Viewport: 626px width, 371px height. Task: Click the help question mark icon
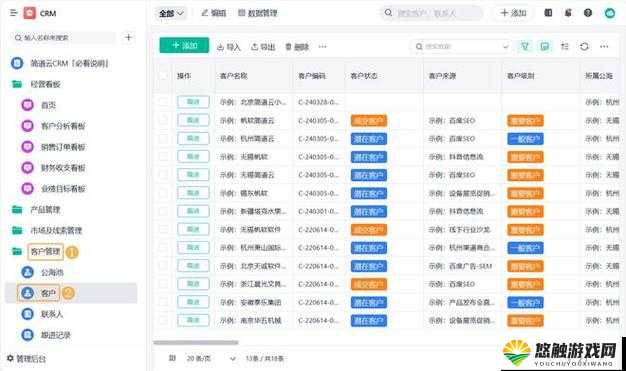[588, 13]
